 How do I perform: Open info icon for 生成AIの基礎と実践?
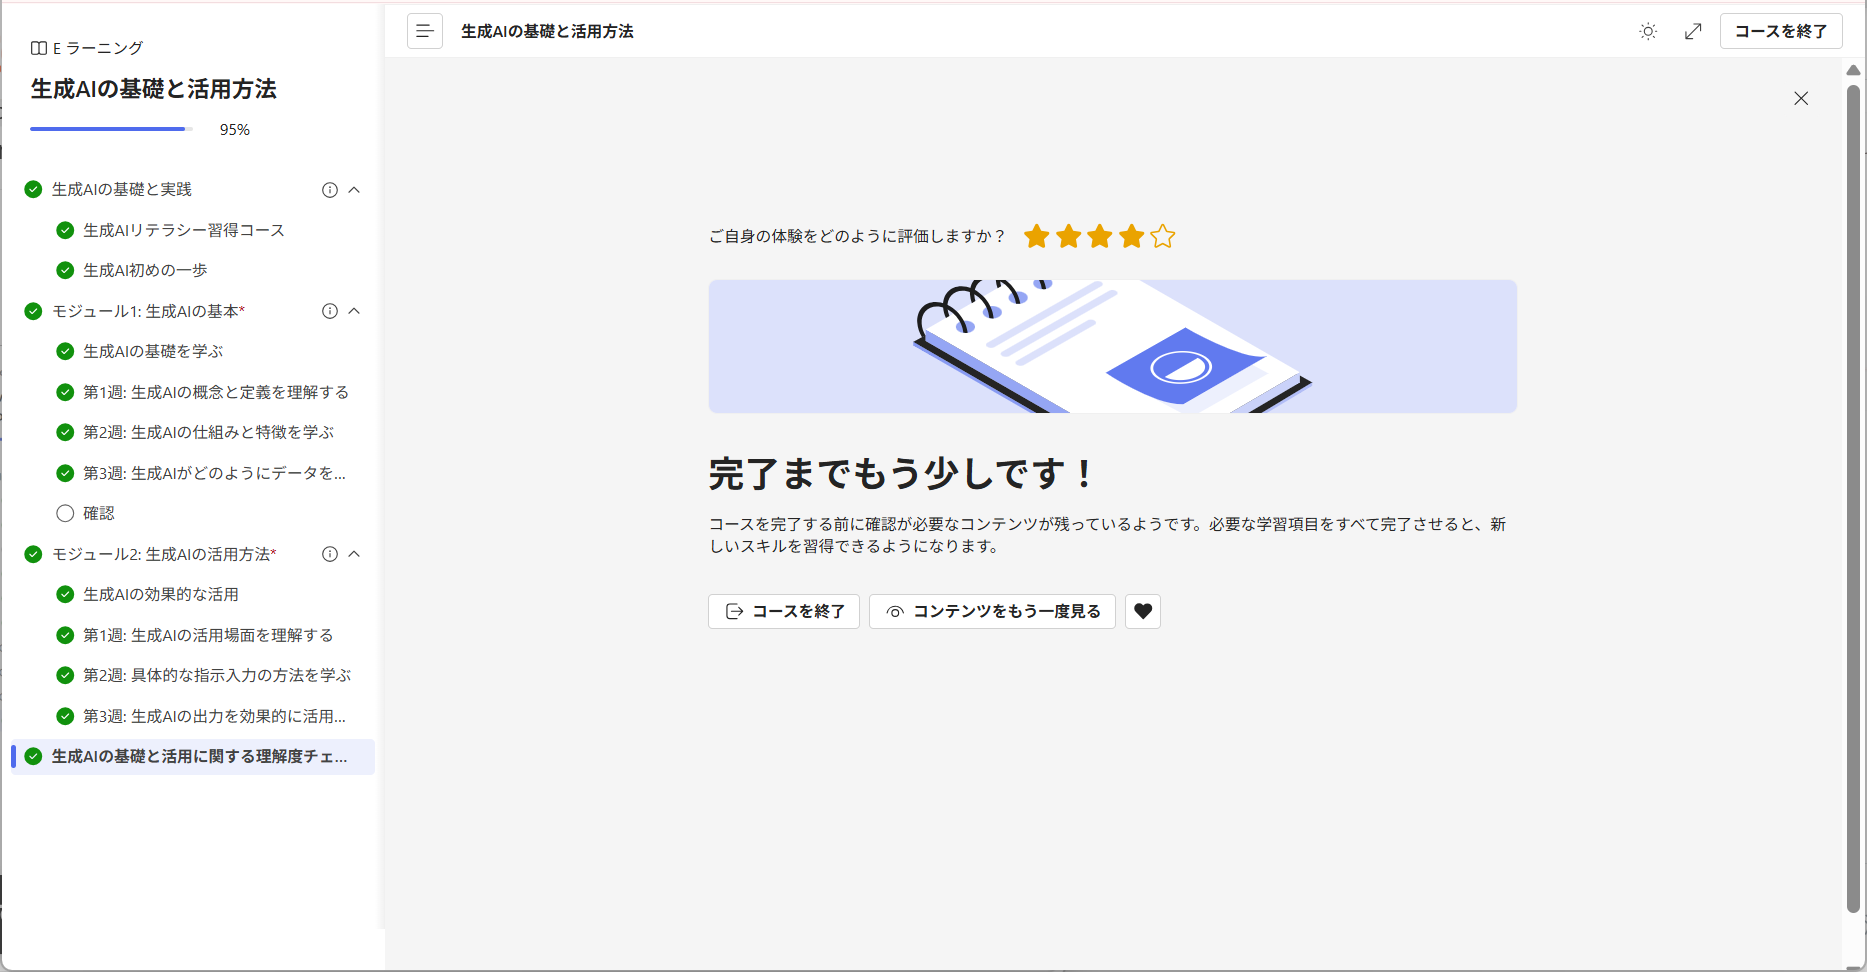[330, 190]
